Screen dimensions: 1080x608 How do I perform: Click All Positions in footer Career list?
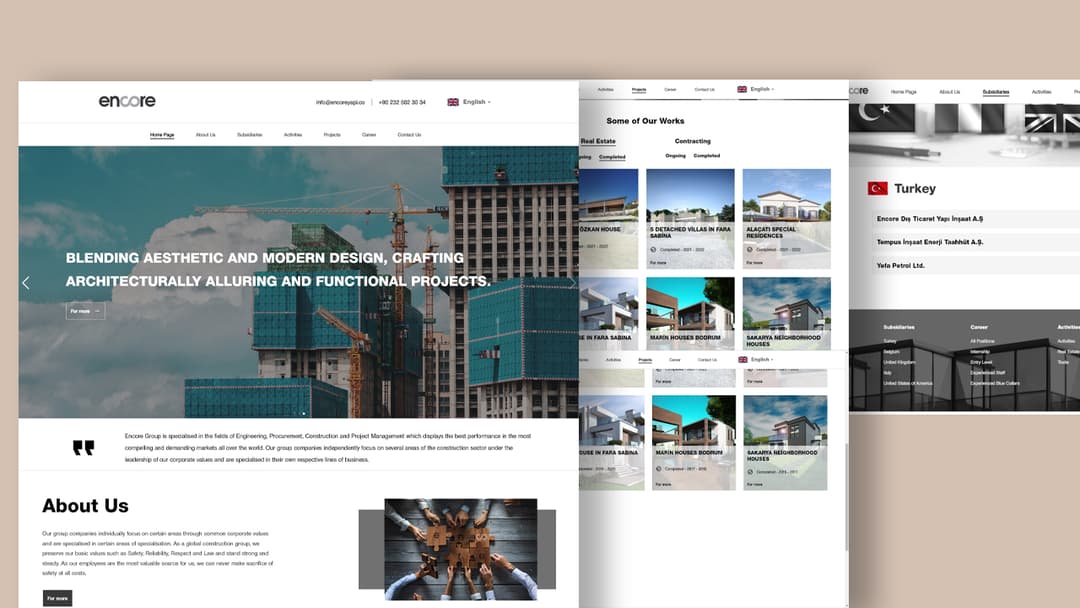(982, 341)
